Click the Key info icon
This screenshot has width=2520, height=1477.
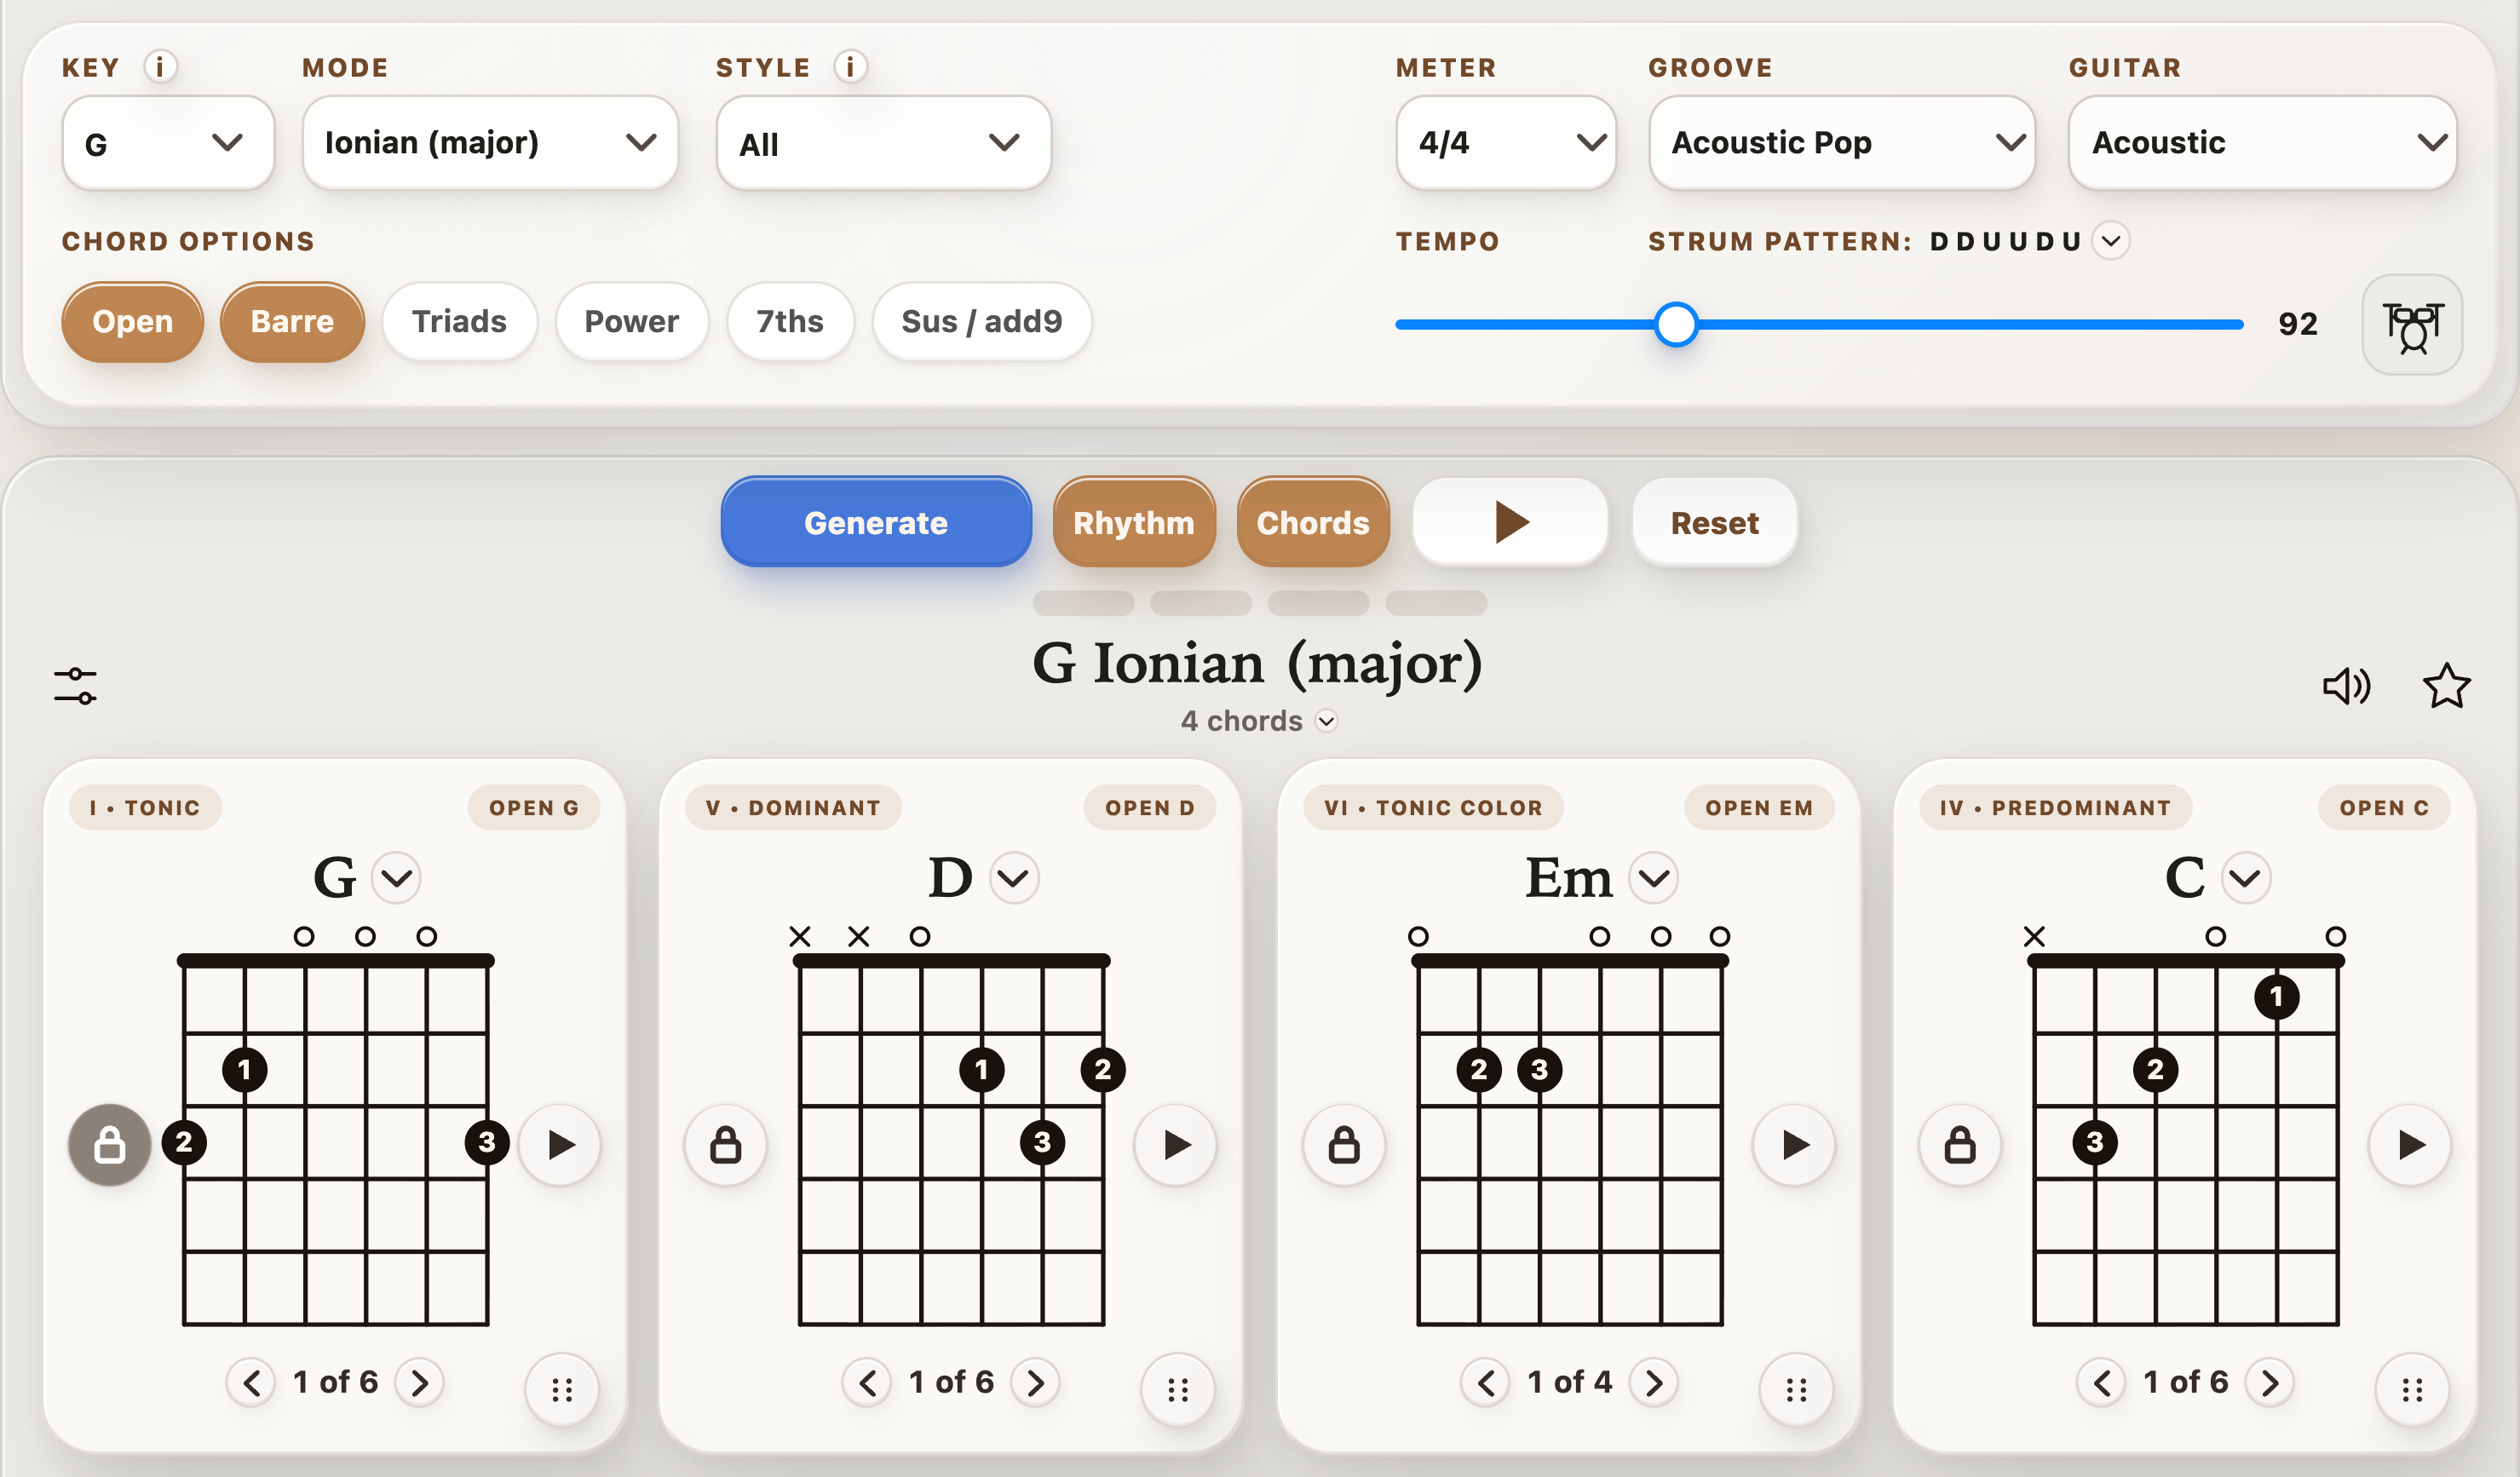click(x=160, y=67)
